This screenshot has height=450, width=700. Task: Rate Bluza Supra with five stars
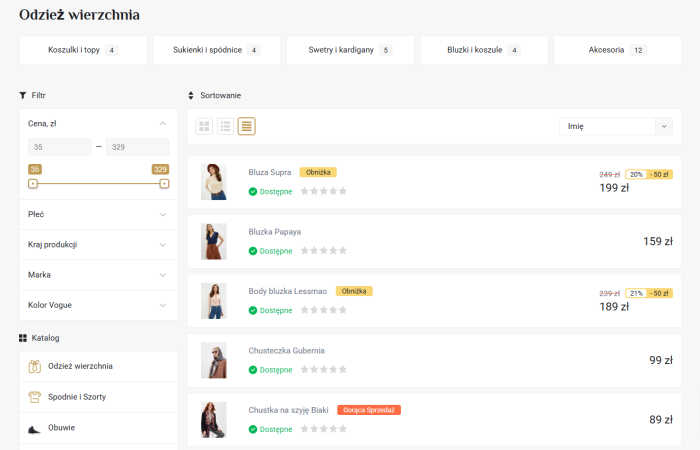coord(343,191)
